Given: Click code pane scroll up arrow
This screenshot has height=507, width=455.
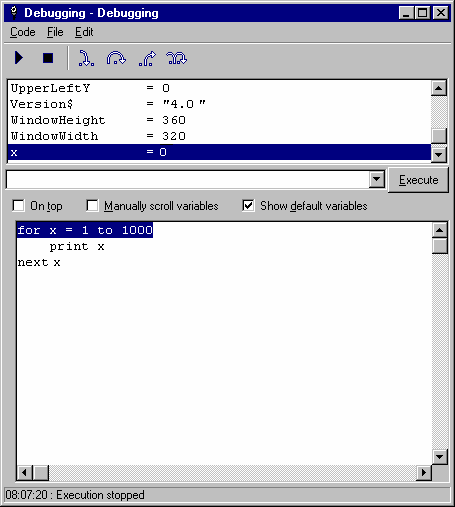Looking at the screenshot, I should pyautogui.click(x=440, y=230).
